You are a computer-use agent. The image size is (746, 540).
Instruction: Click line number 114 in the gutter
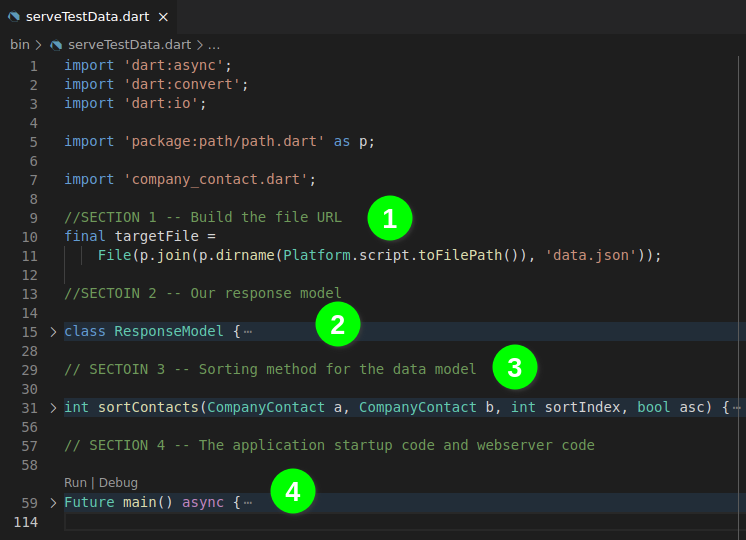[26, 522]
